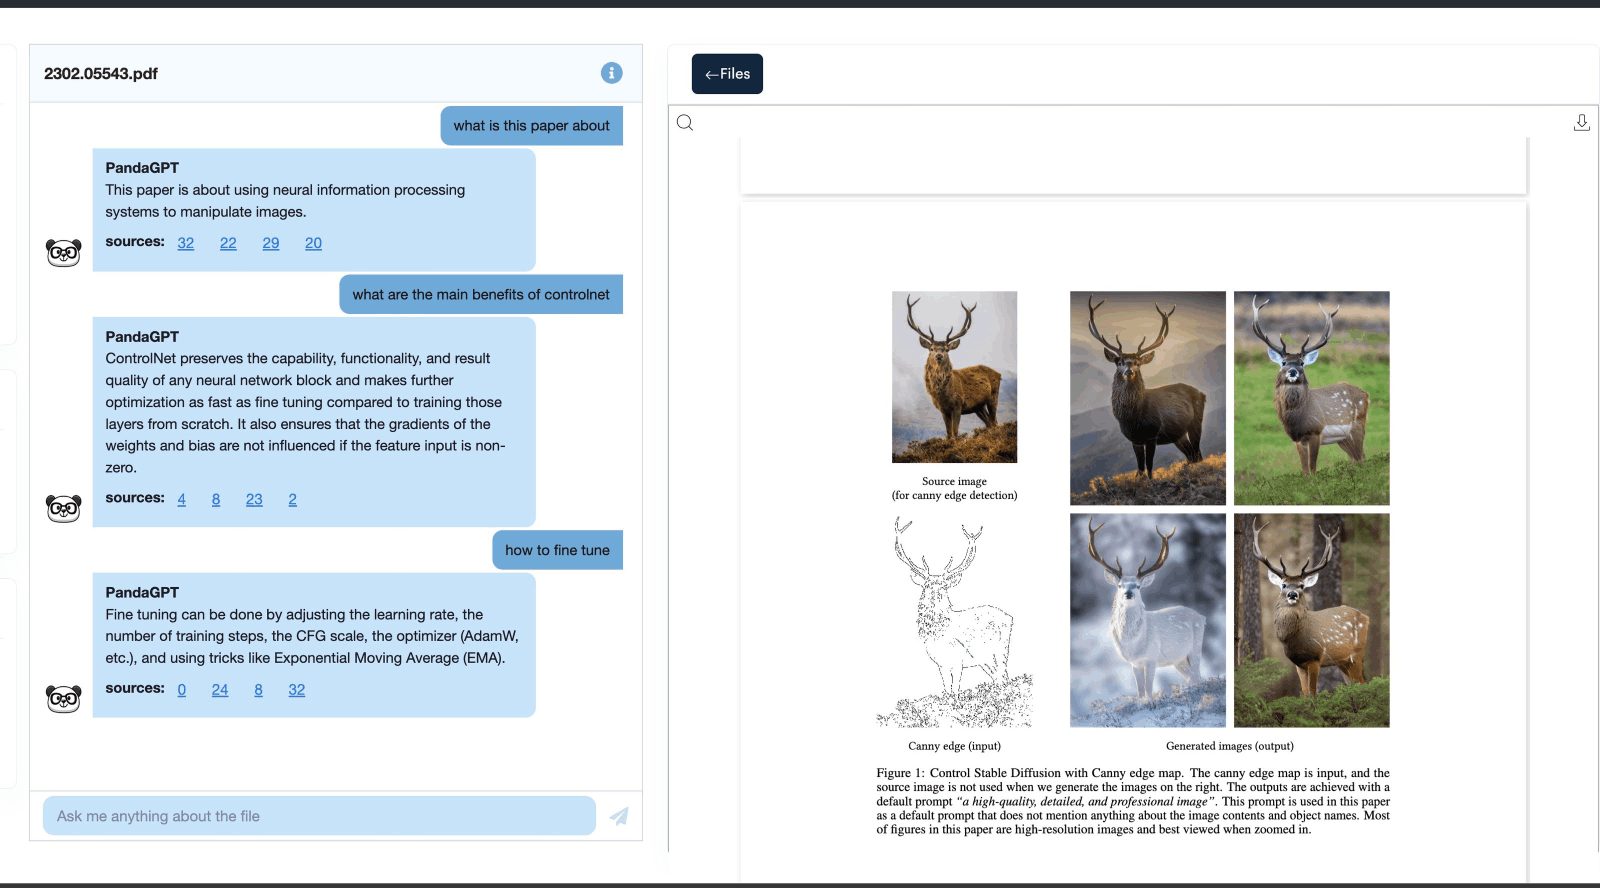Viewport: 1600px width, 888px height.
Task: Type in the 'Ask me anything about the file' field
Action: pyautogui.click(x=319, y=816)
